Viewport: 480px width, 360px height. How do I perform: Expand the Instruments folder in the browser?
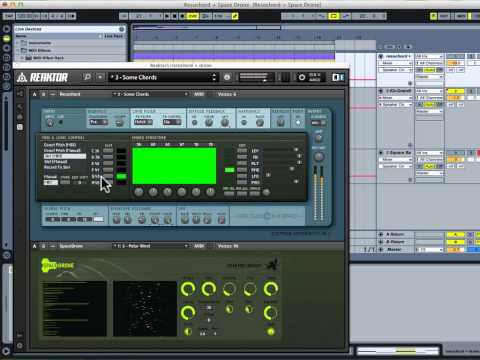click(x=17, y=43)
